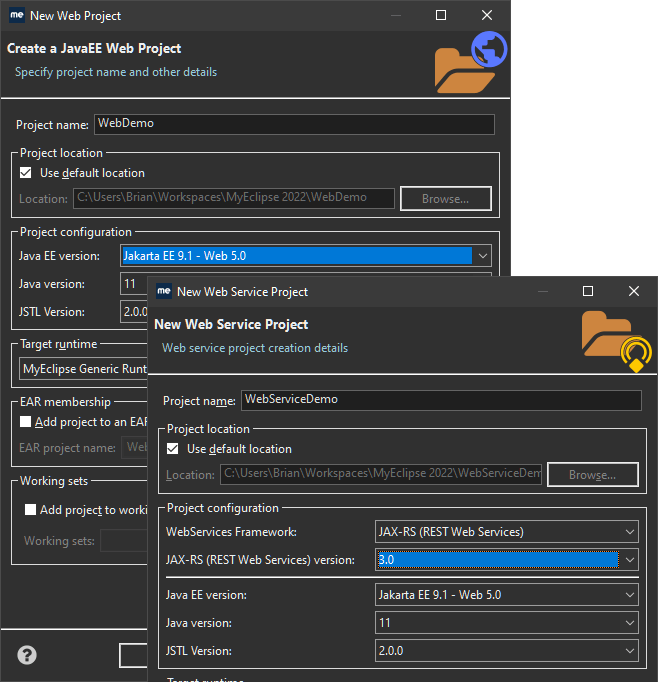Maximize the New Web Project window
The height and width of the screenshot is (682, 658).
click(441, 15)
